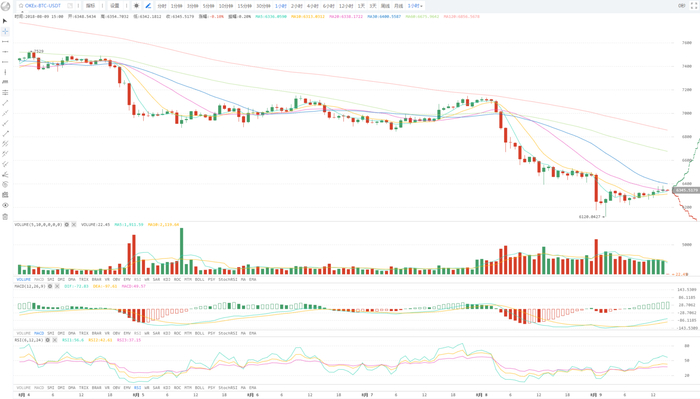Screen dimensions: 700x399
Task: Open RSI indicator settings gear
Action: [x=47, y=340]
